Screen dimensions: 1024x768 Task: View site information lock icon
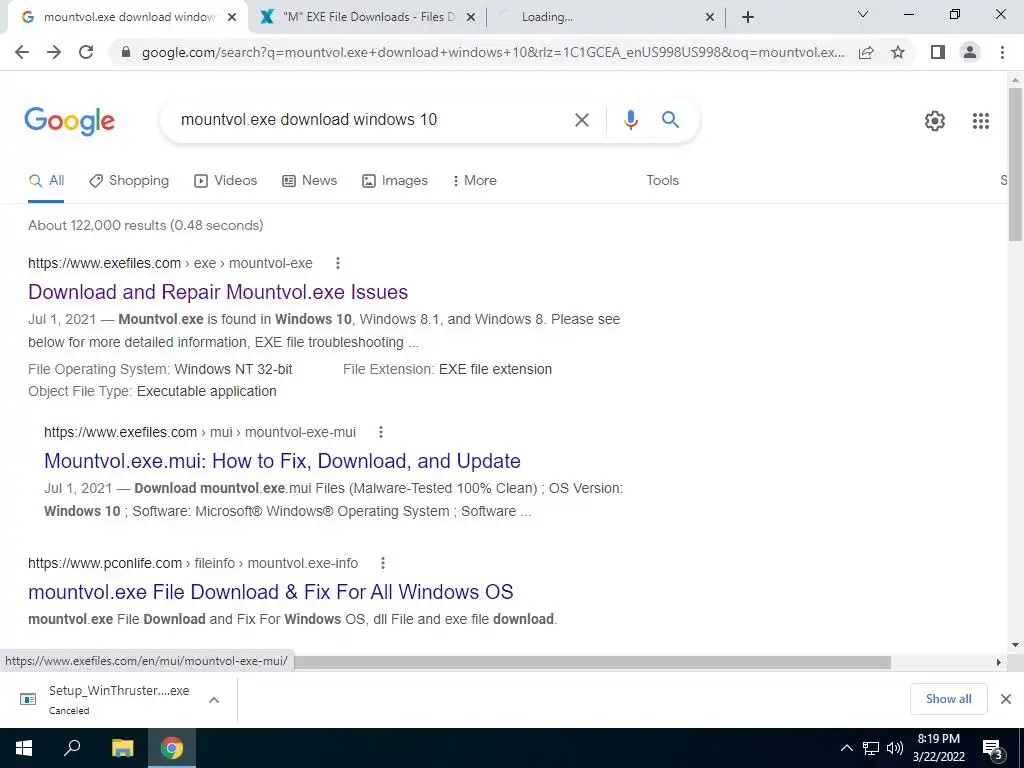126,52
